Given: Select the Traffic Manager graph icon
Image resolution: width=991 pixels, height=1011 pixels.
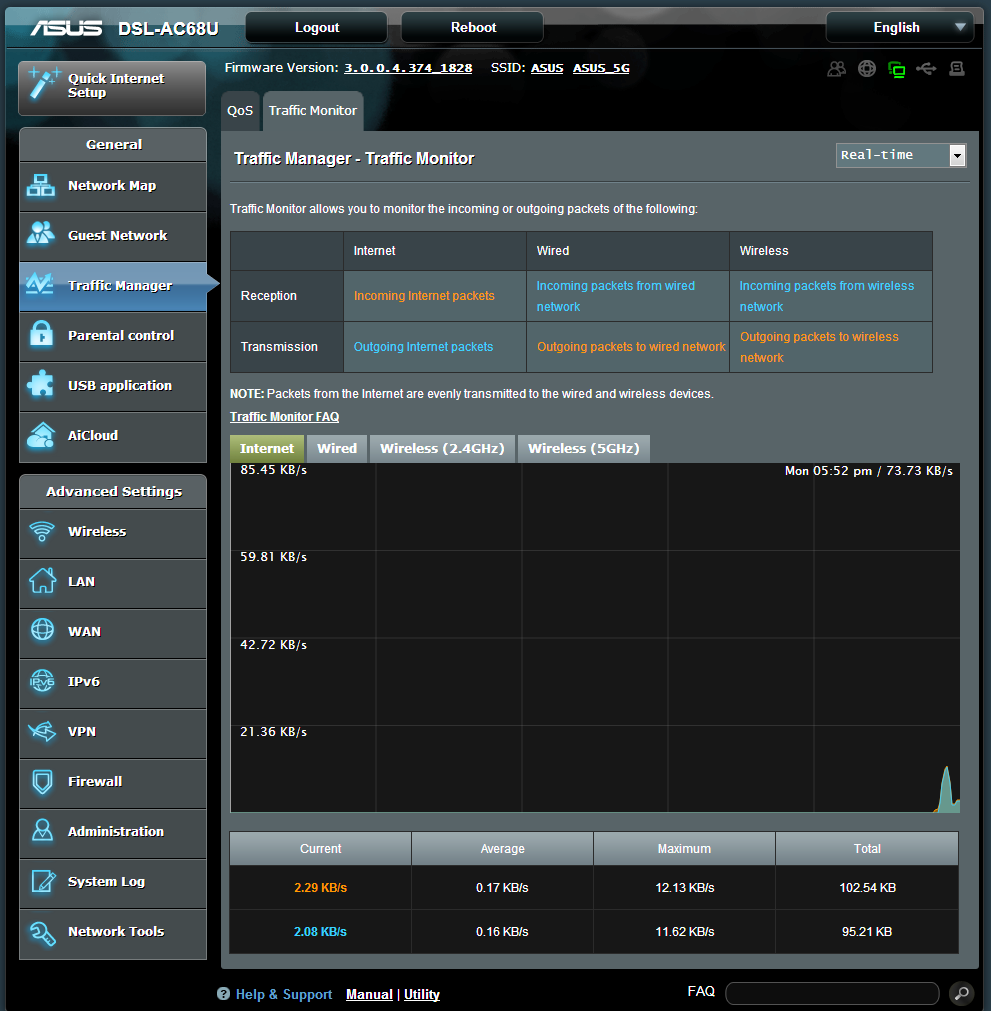Looking at the screenshot, I should click(39, 284).
